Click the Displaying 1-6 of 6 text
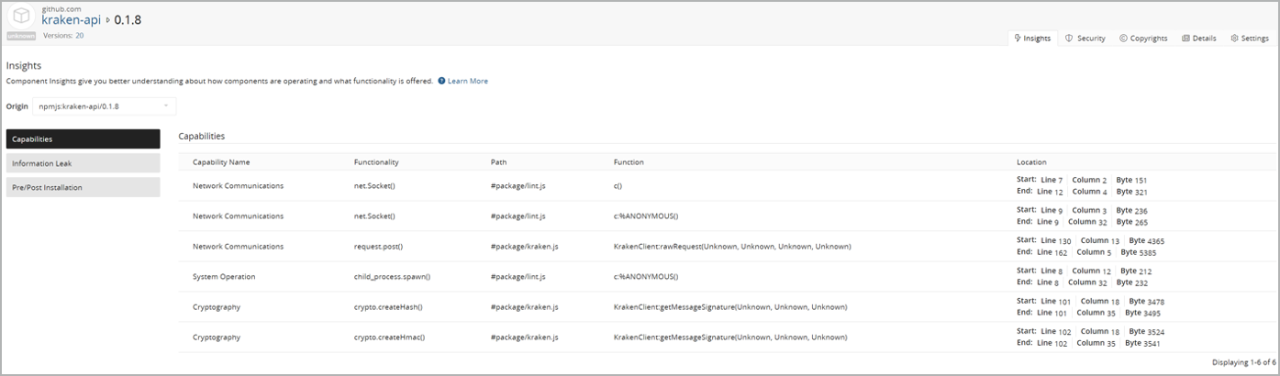 click(x=1244, y=362)
